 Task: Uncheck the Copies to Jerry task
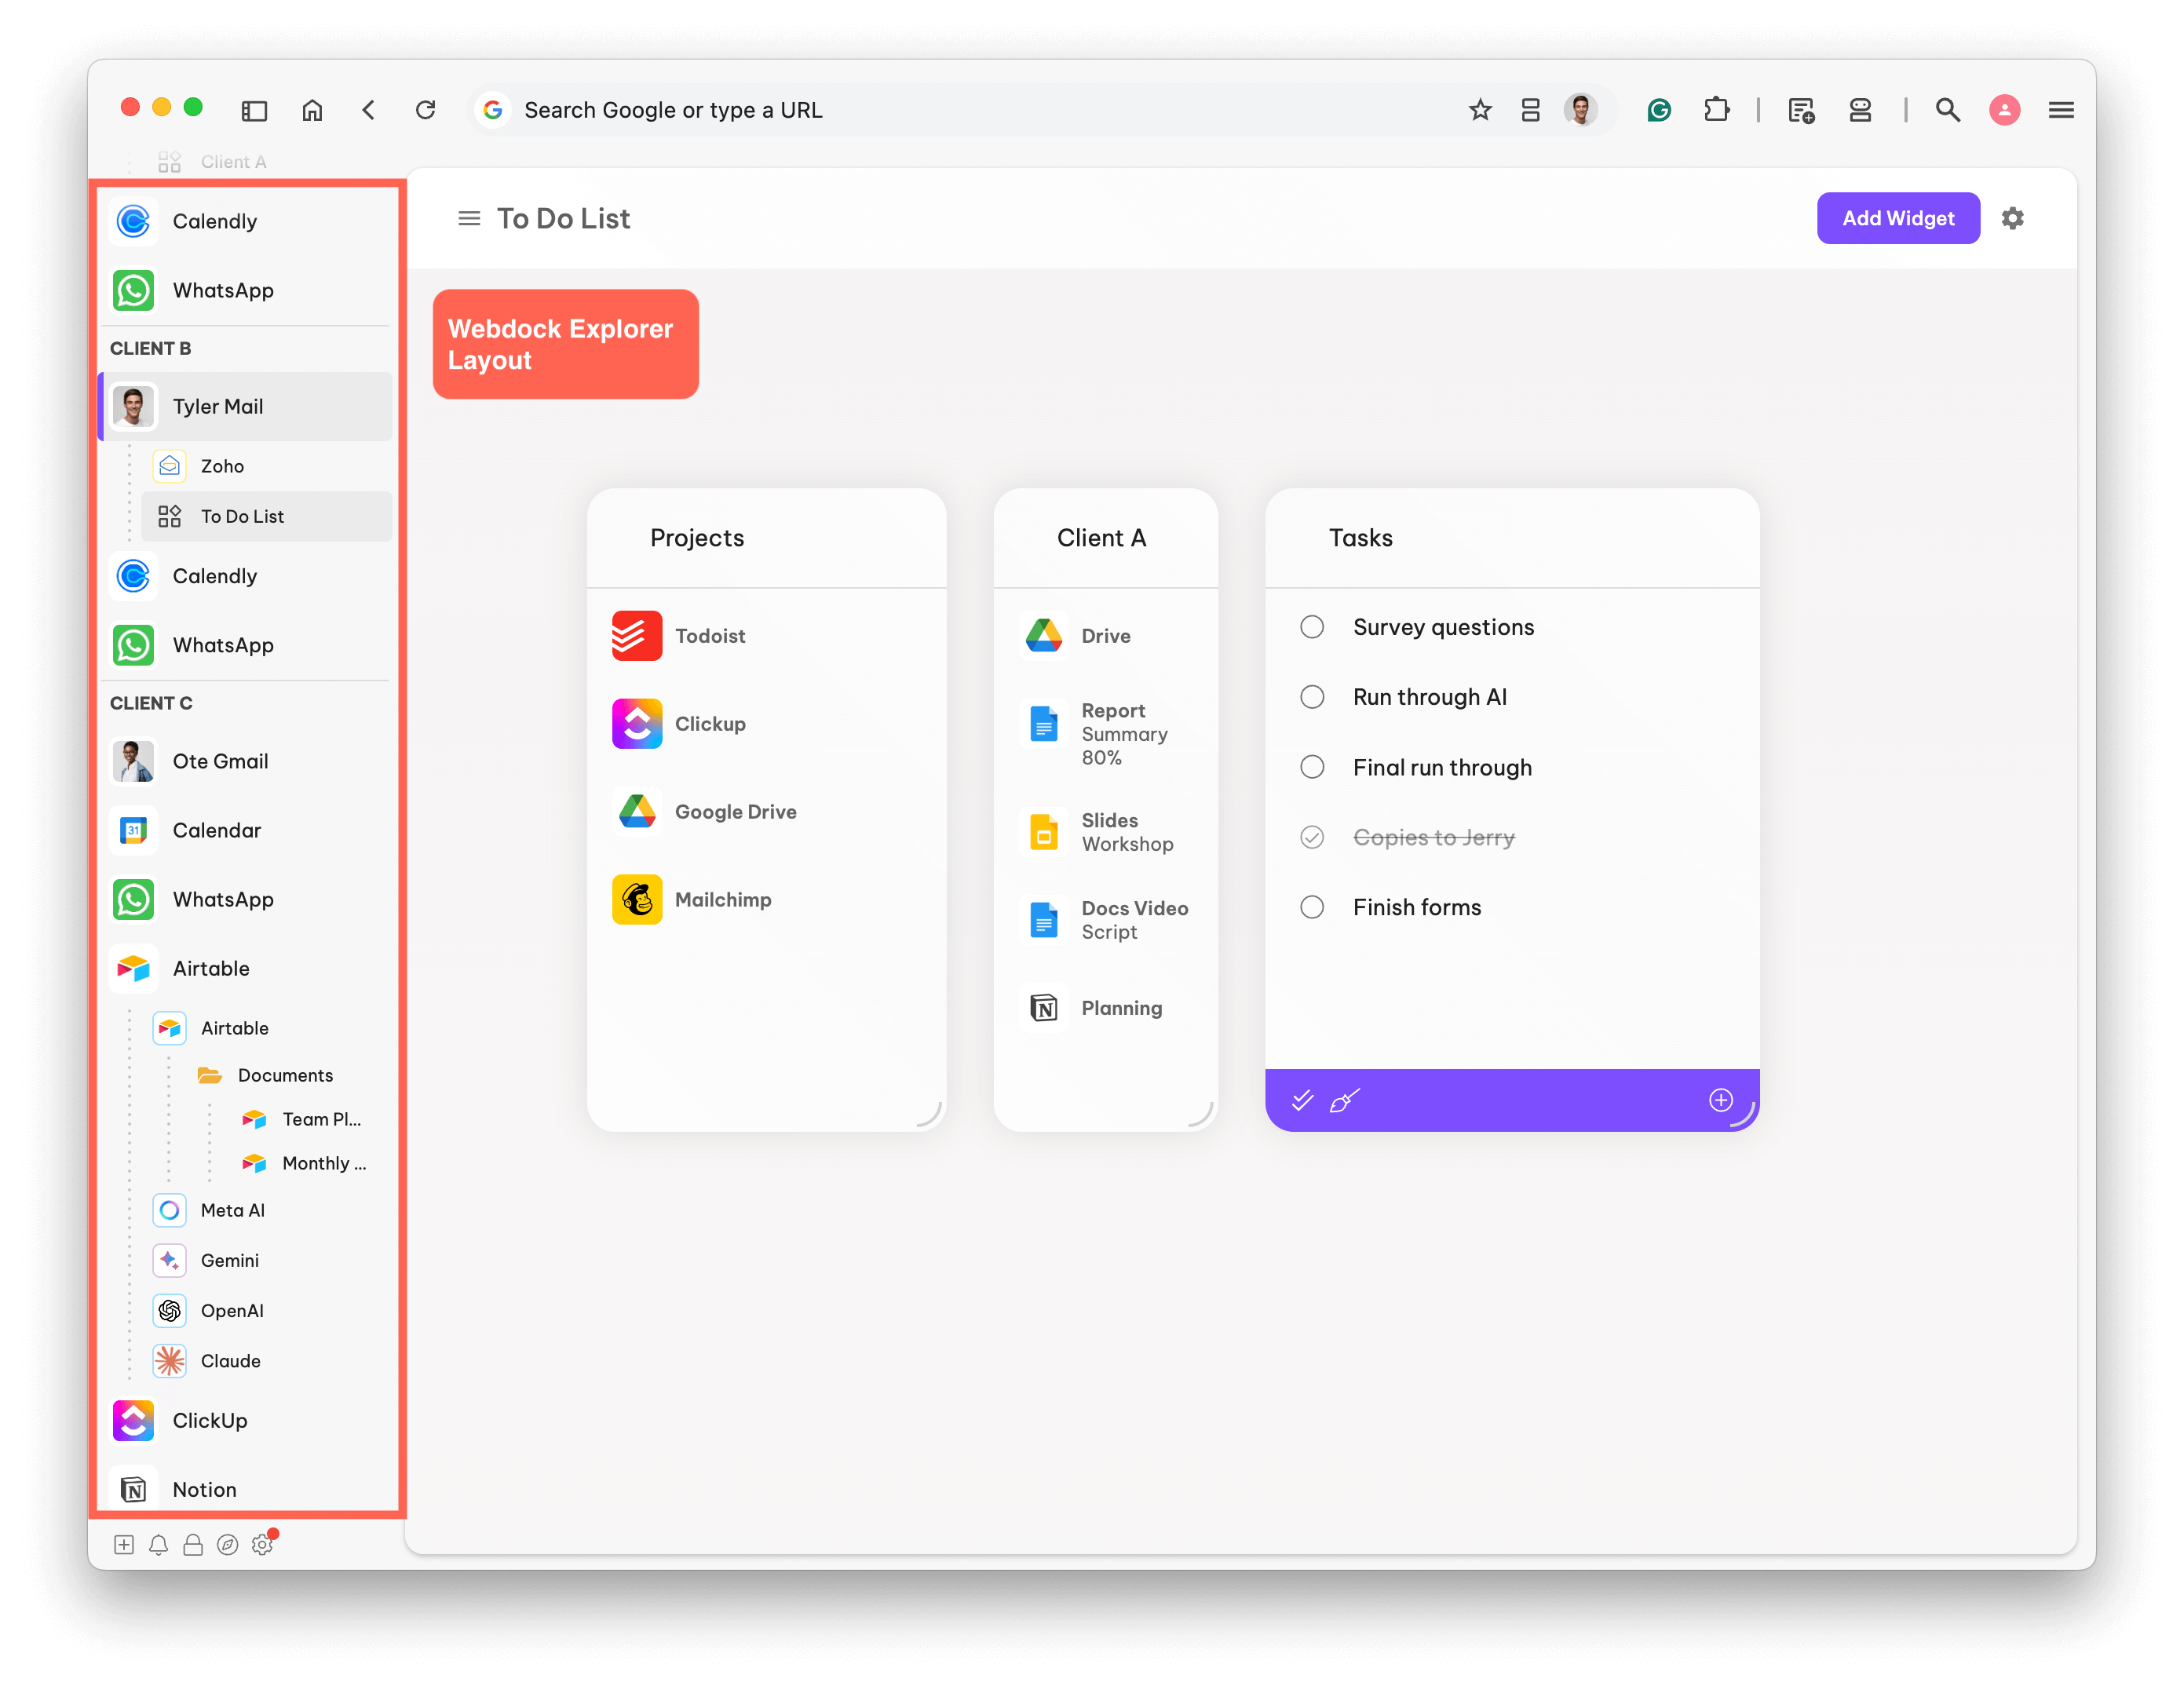(x=1312, y=837)
